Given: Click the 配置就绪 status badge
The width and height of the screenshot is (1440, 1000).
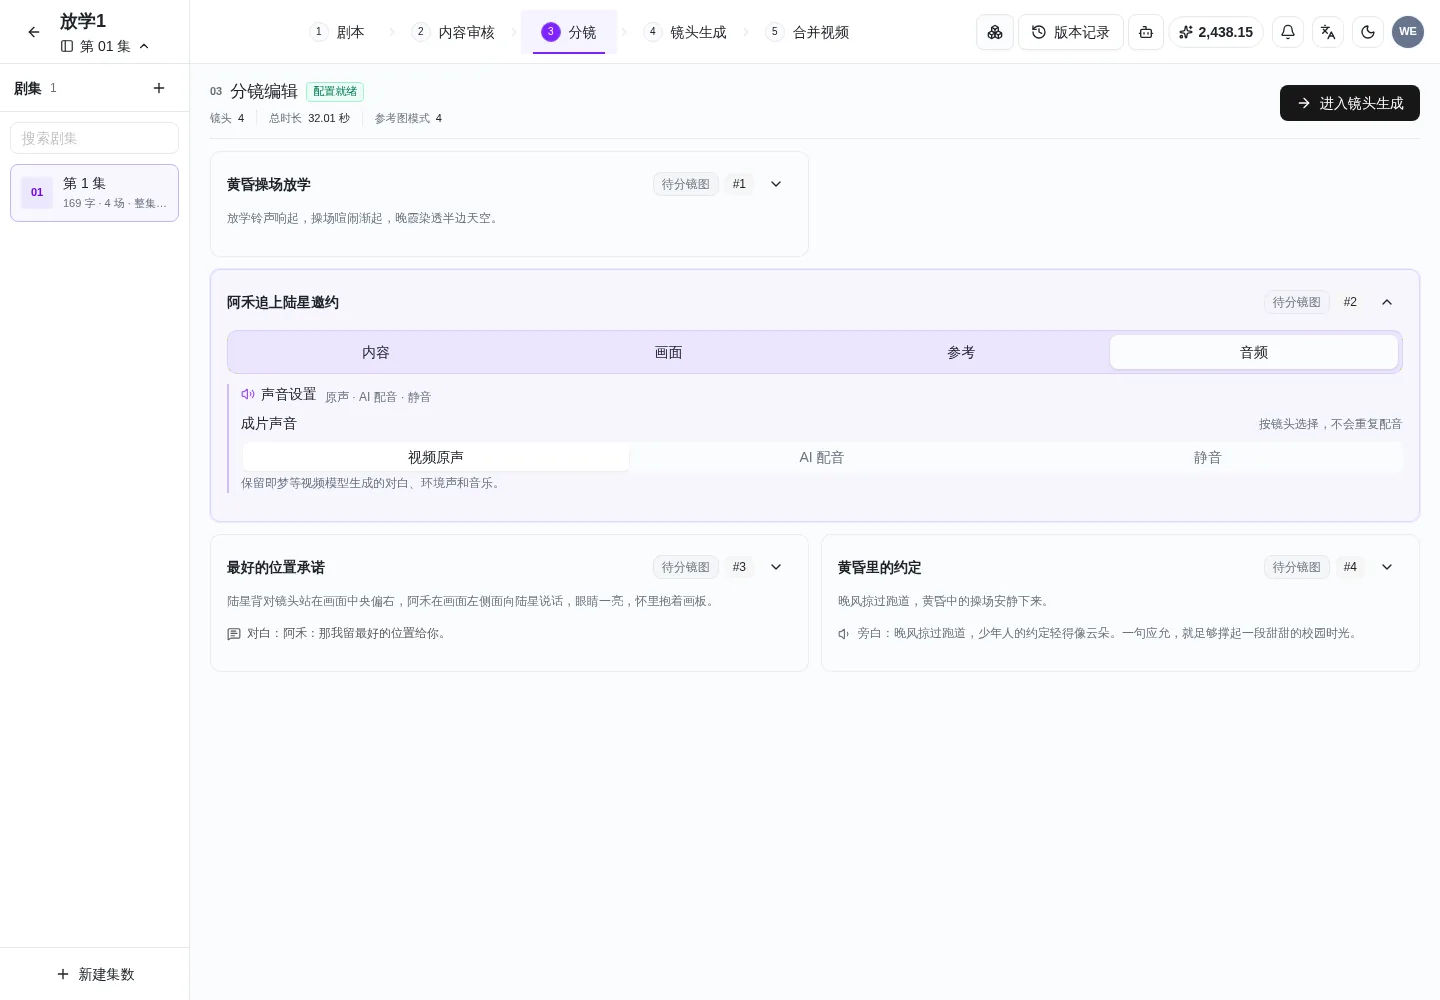Looking at the screenshot, I should pos(335,91).
